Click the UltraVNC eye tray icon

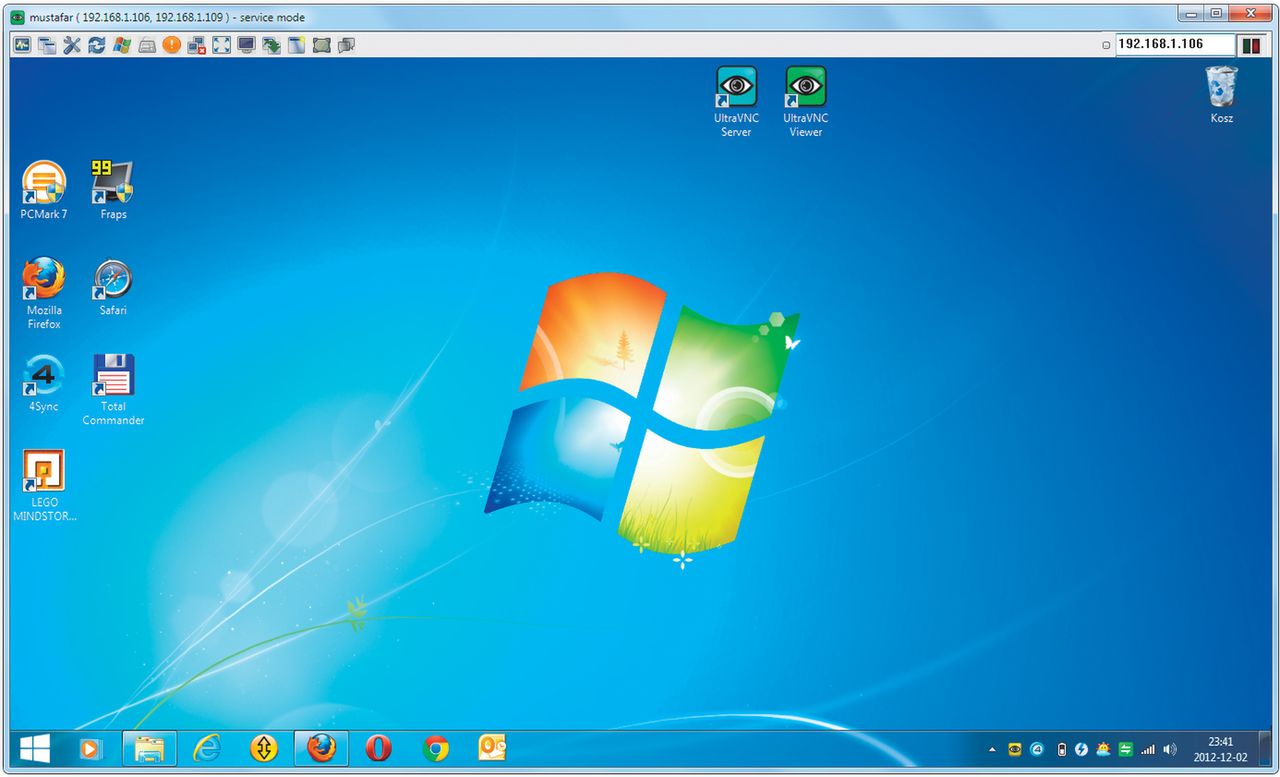[x=1015, y=749]
